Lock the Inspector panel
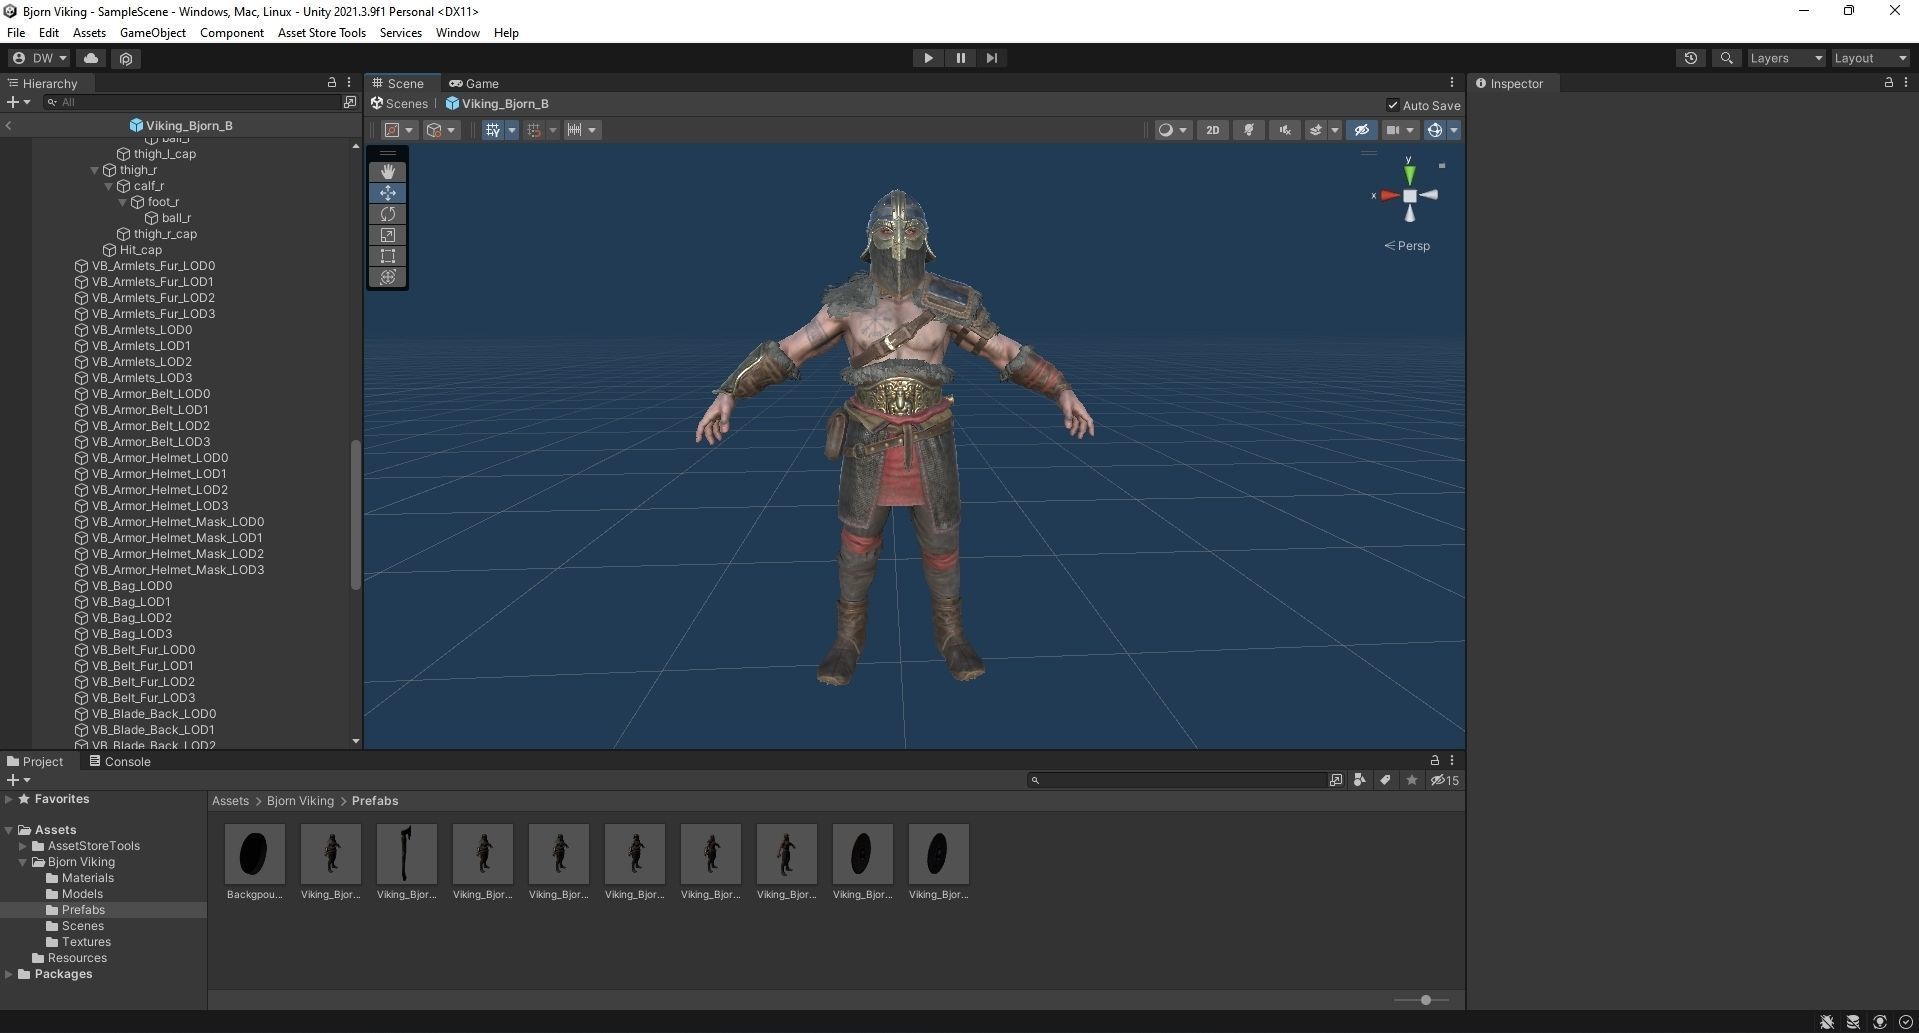This screenshot has height=1033, width=1919. 1889,83
